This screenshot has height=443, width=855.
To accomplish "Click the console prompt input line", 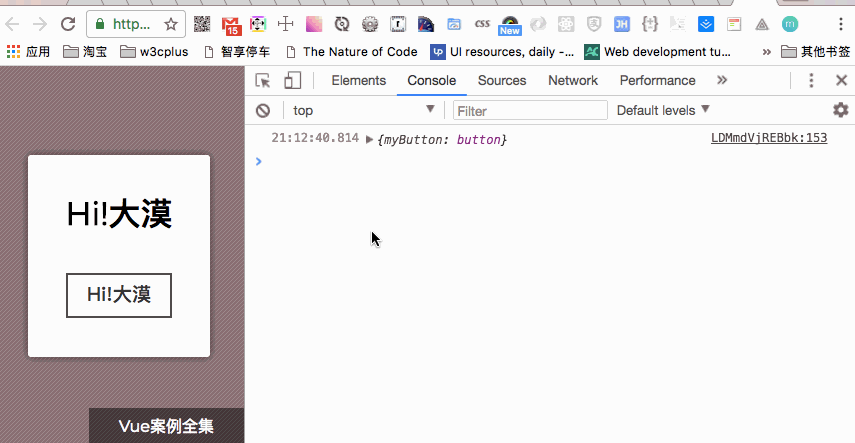I will 550,161.
